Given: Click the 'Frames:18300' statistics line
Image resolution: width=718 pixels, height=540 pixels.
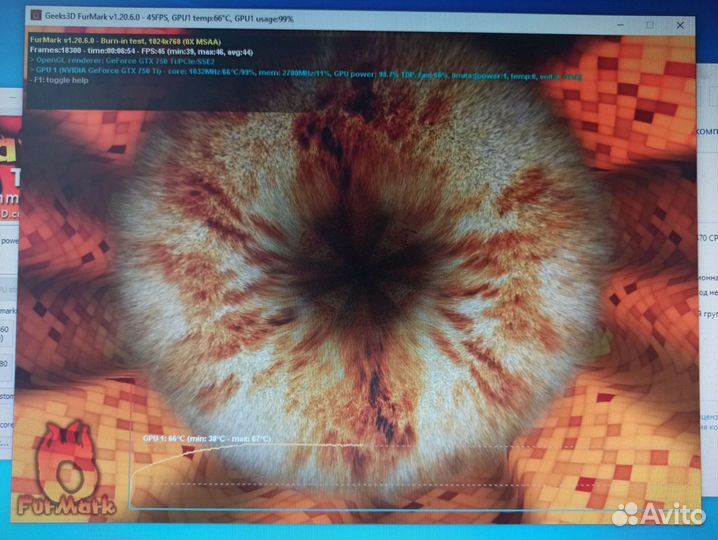Looking at the screenshot, I should coord(141,51).
